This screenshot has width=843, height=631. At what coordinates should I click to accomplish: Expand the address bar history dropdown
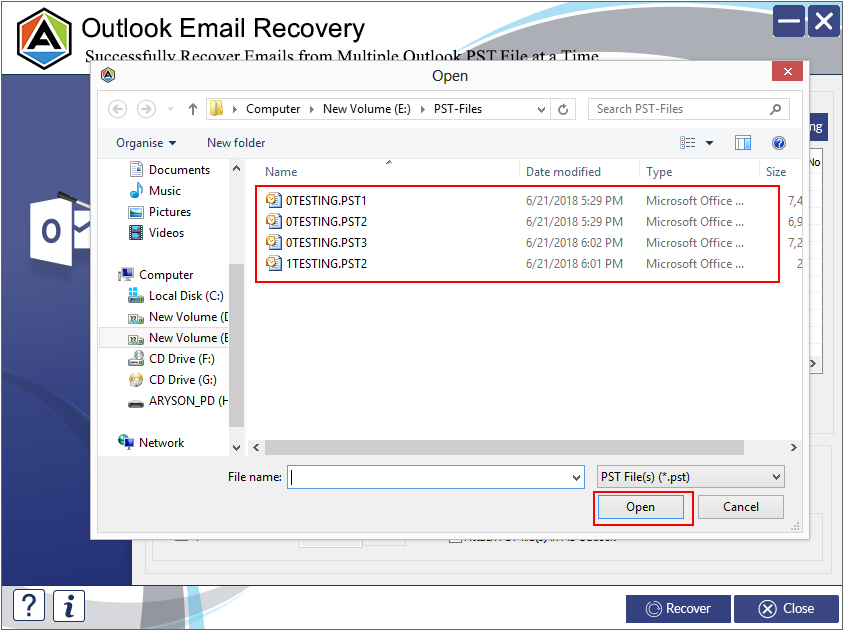point(541,110)
